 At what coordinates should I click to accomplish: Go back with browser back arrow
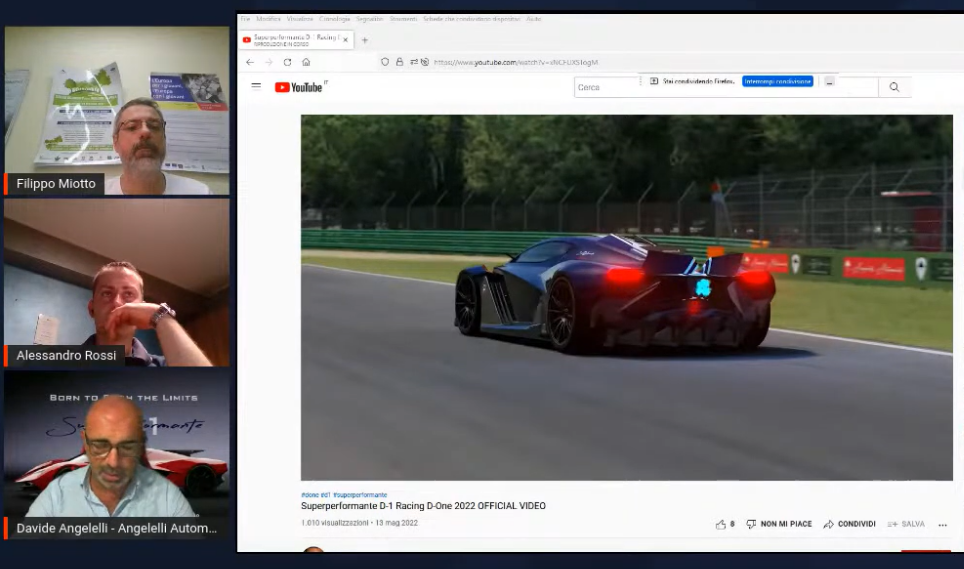pos(250,62)
